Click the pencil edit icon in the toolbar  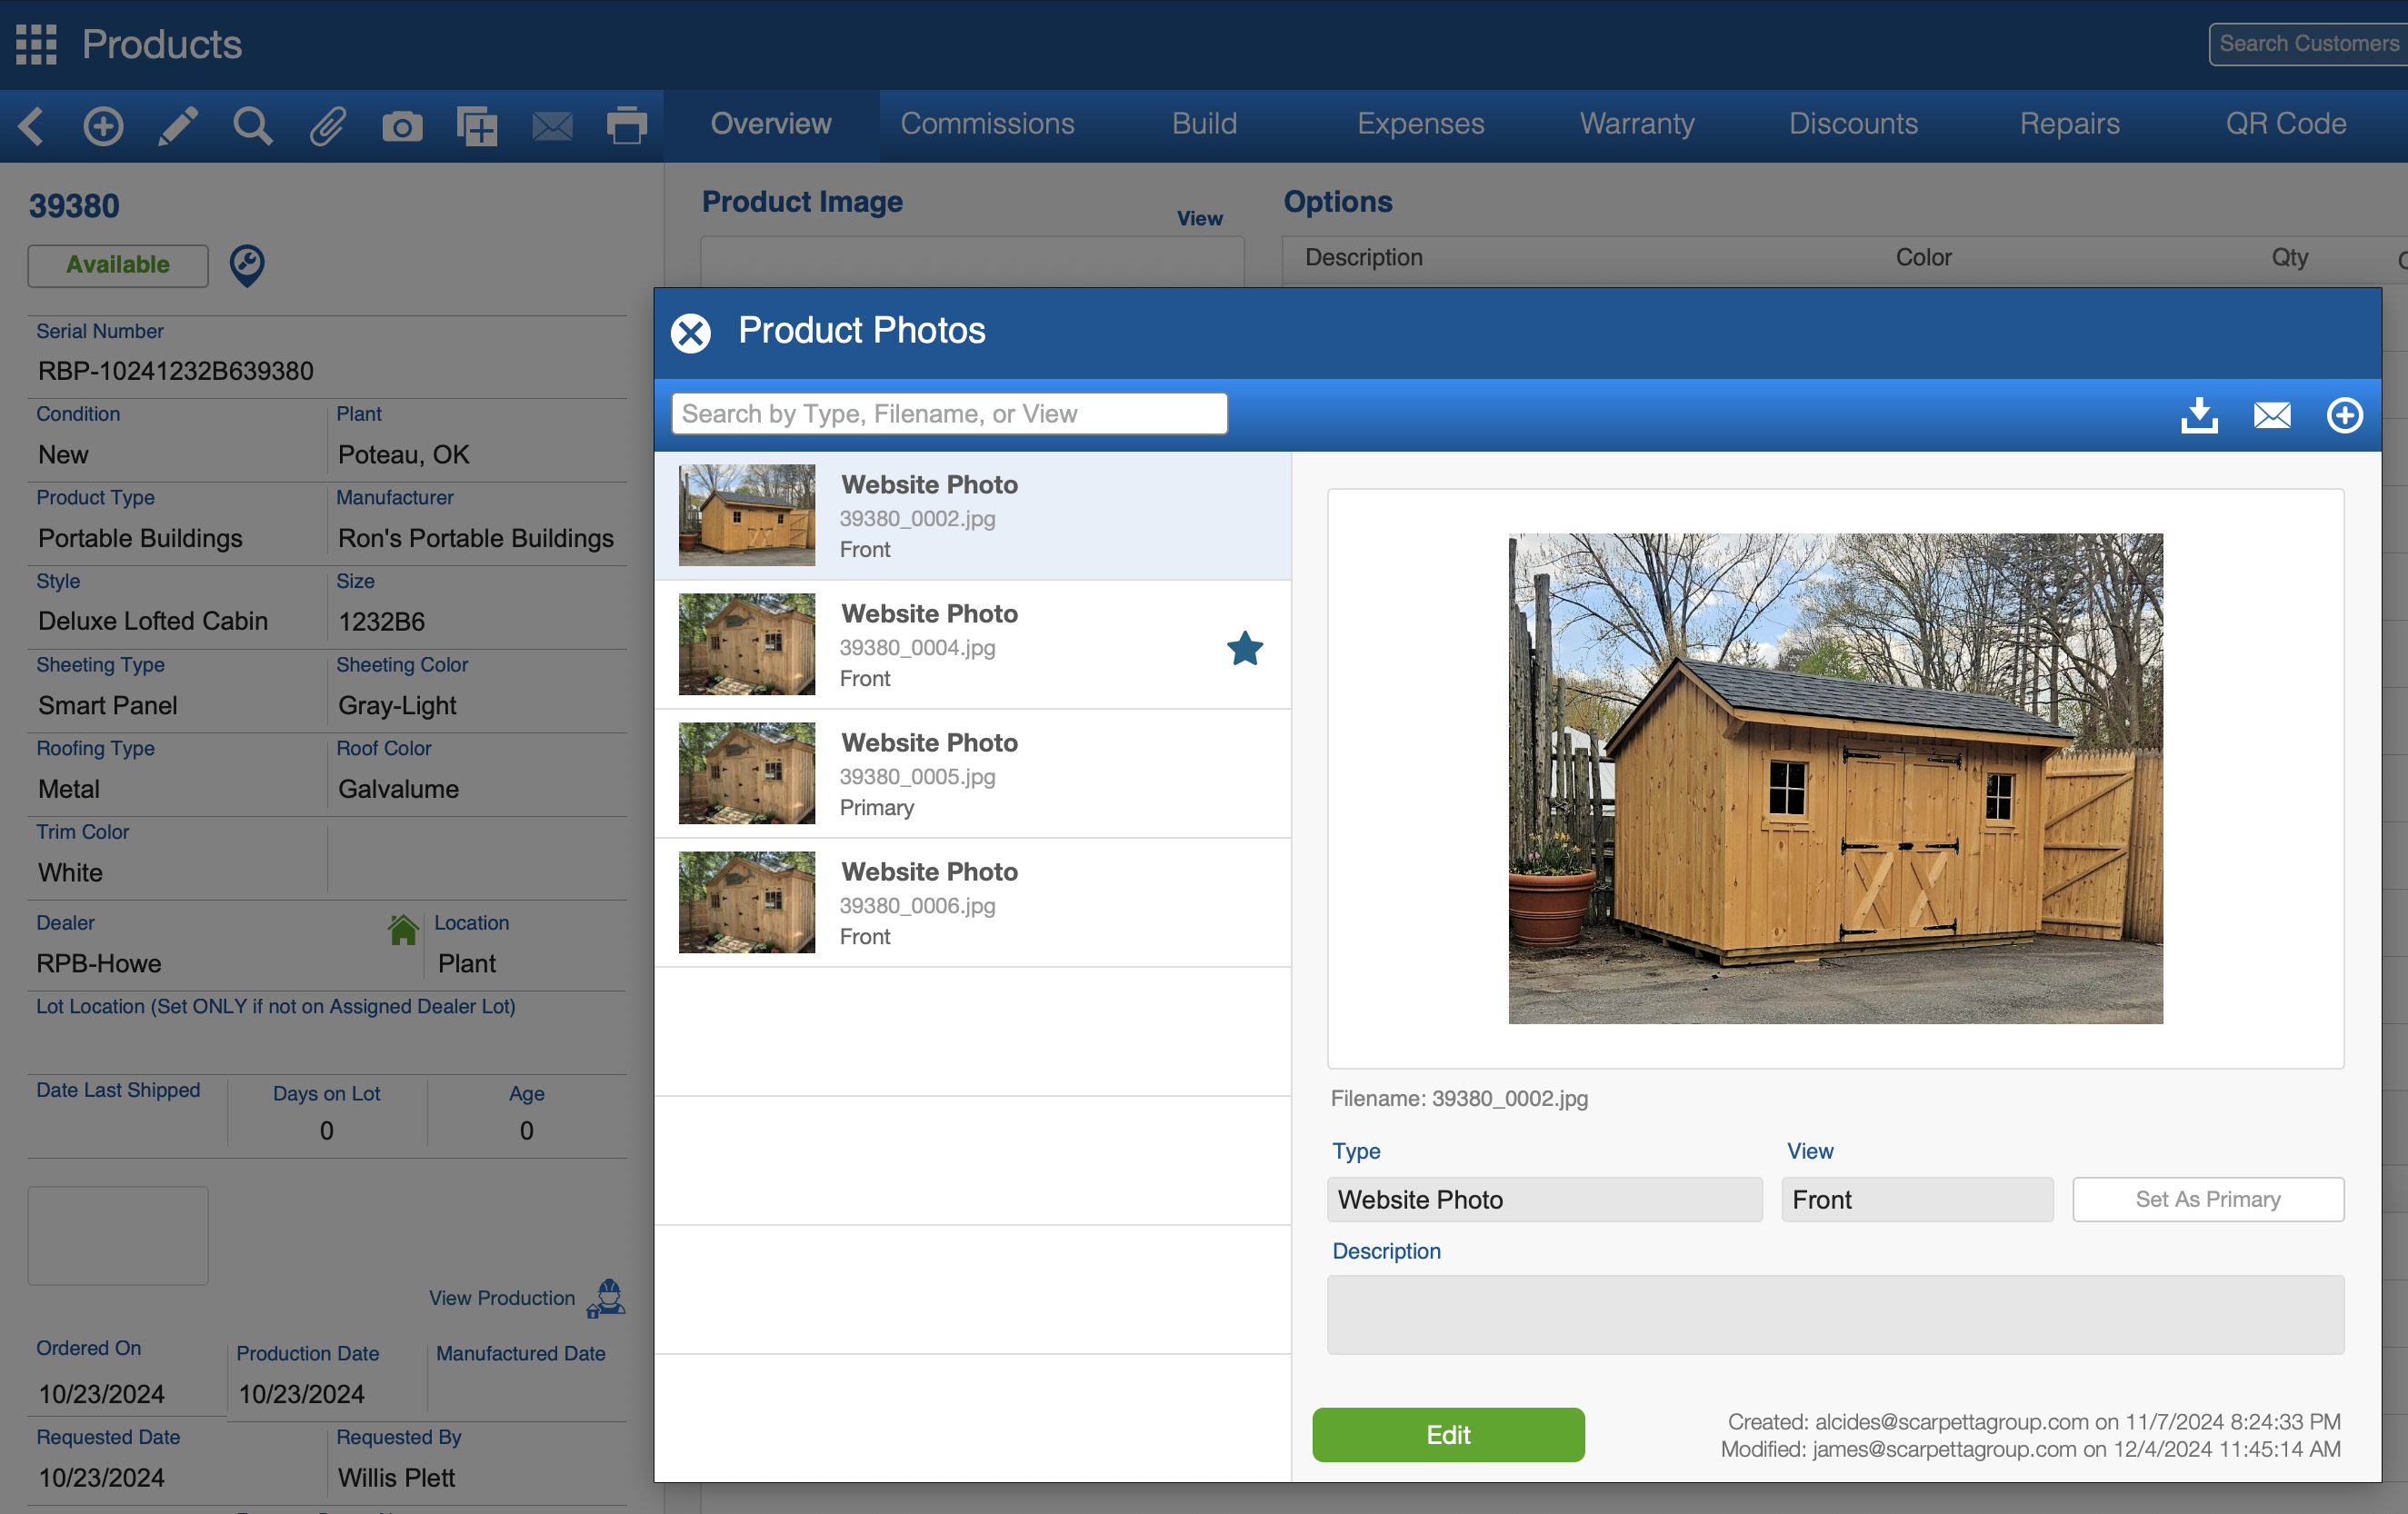[x=178, y=126]
